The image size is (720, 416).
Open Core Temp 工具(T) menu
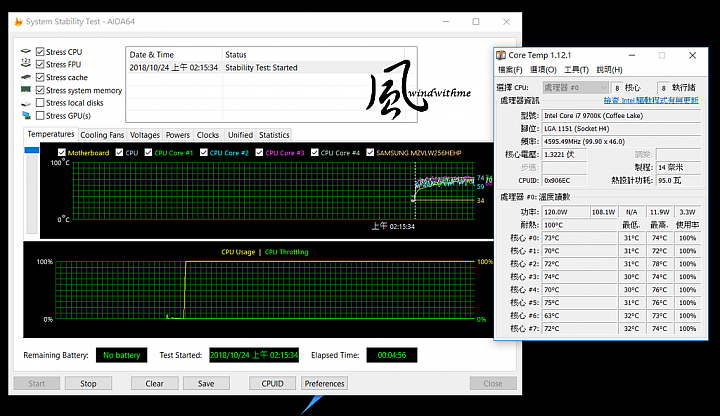click(x=576, y=70)
